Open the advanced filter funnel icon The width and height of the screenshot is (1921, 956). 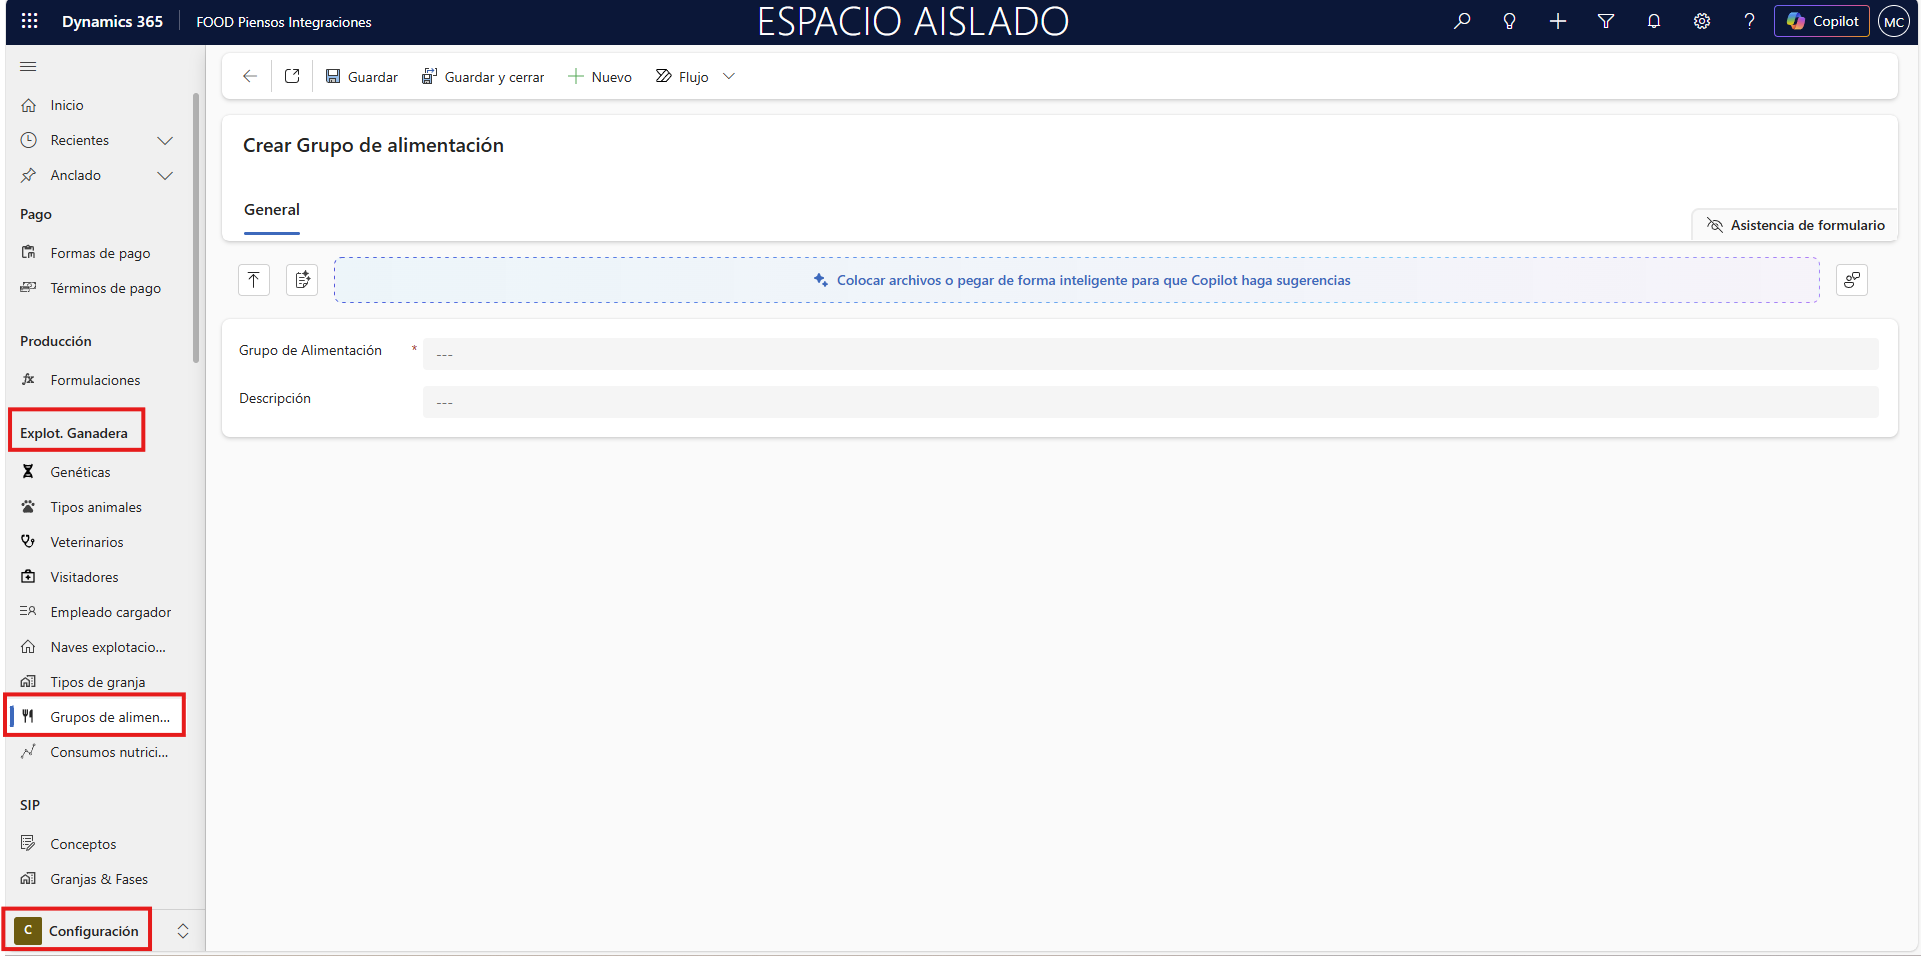1605,21
